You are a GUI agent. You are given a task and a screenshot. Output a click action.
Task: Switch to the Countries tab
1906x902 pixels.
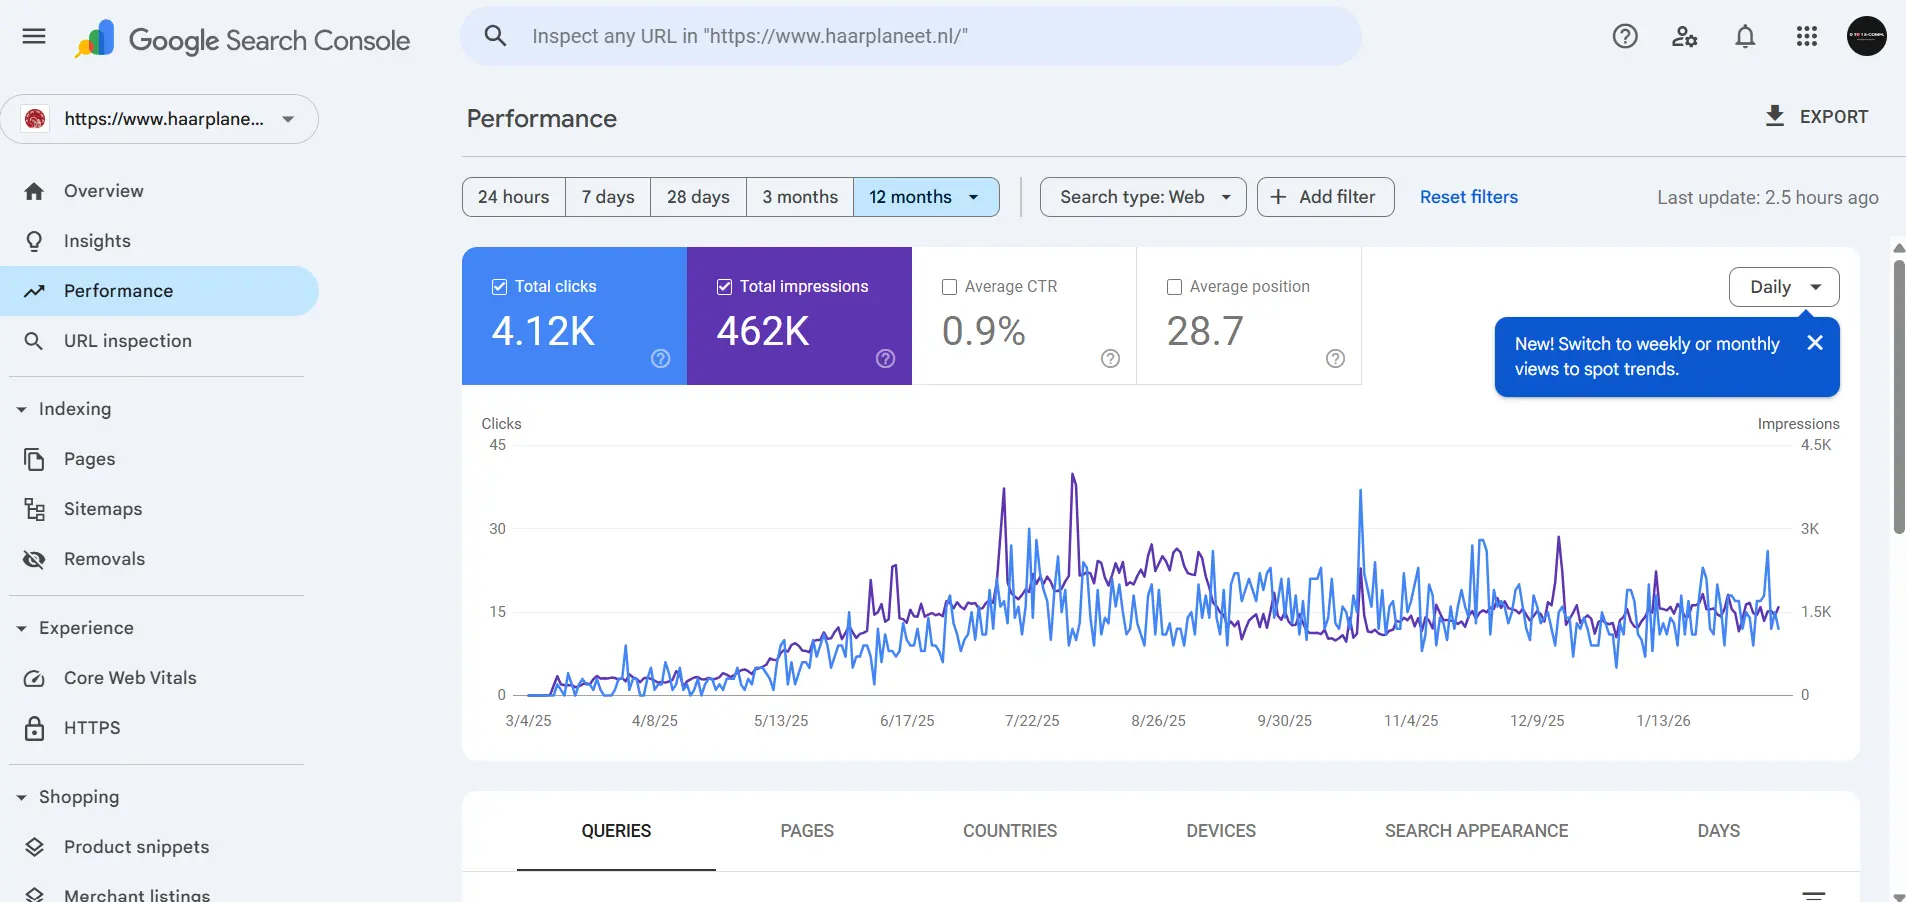click(1009, 831)
